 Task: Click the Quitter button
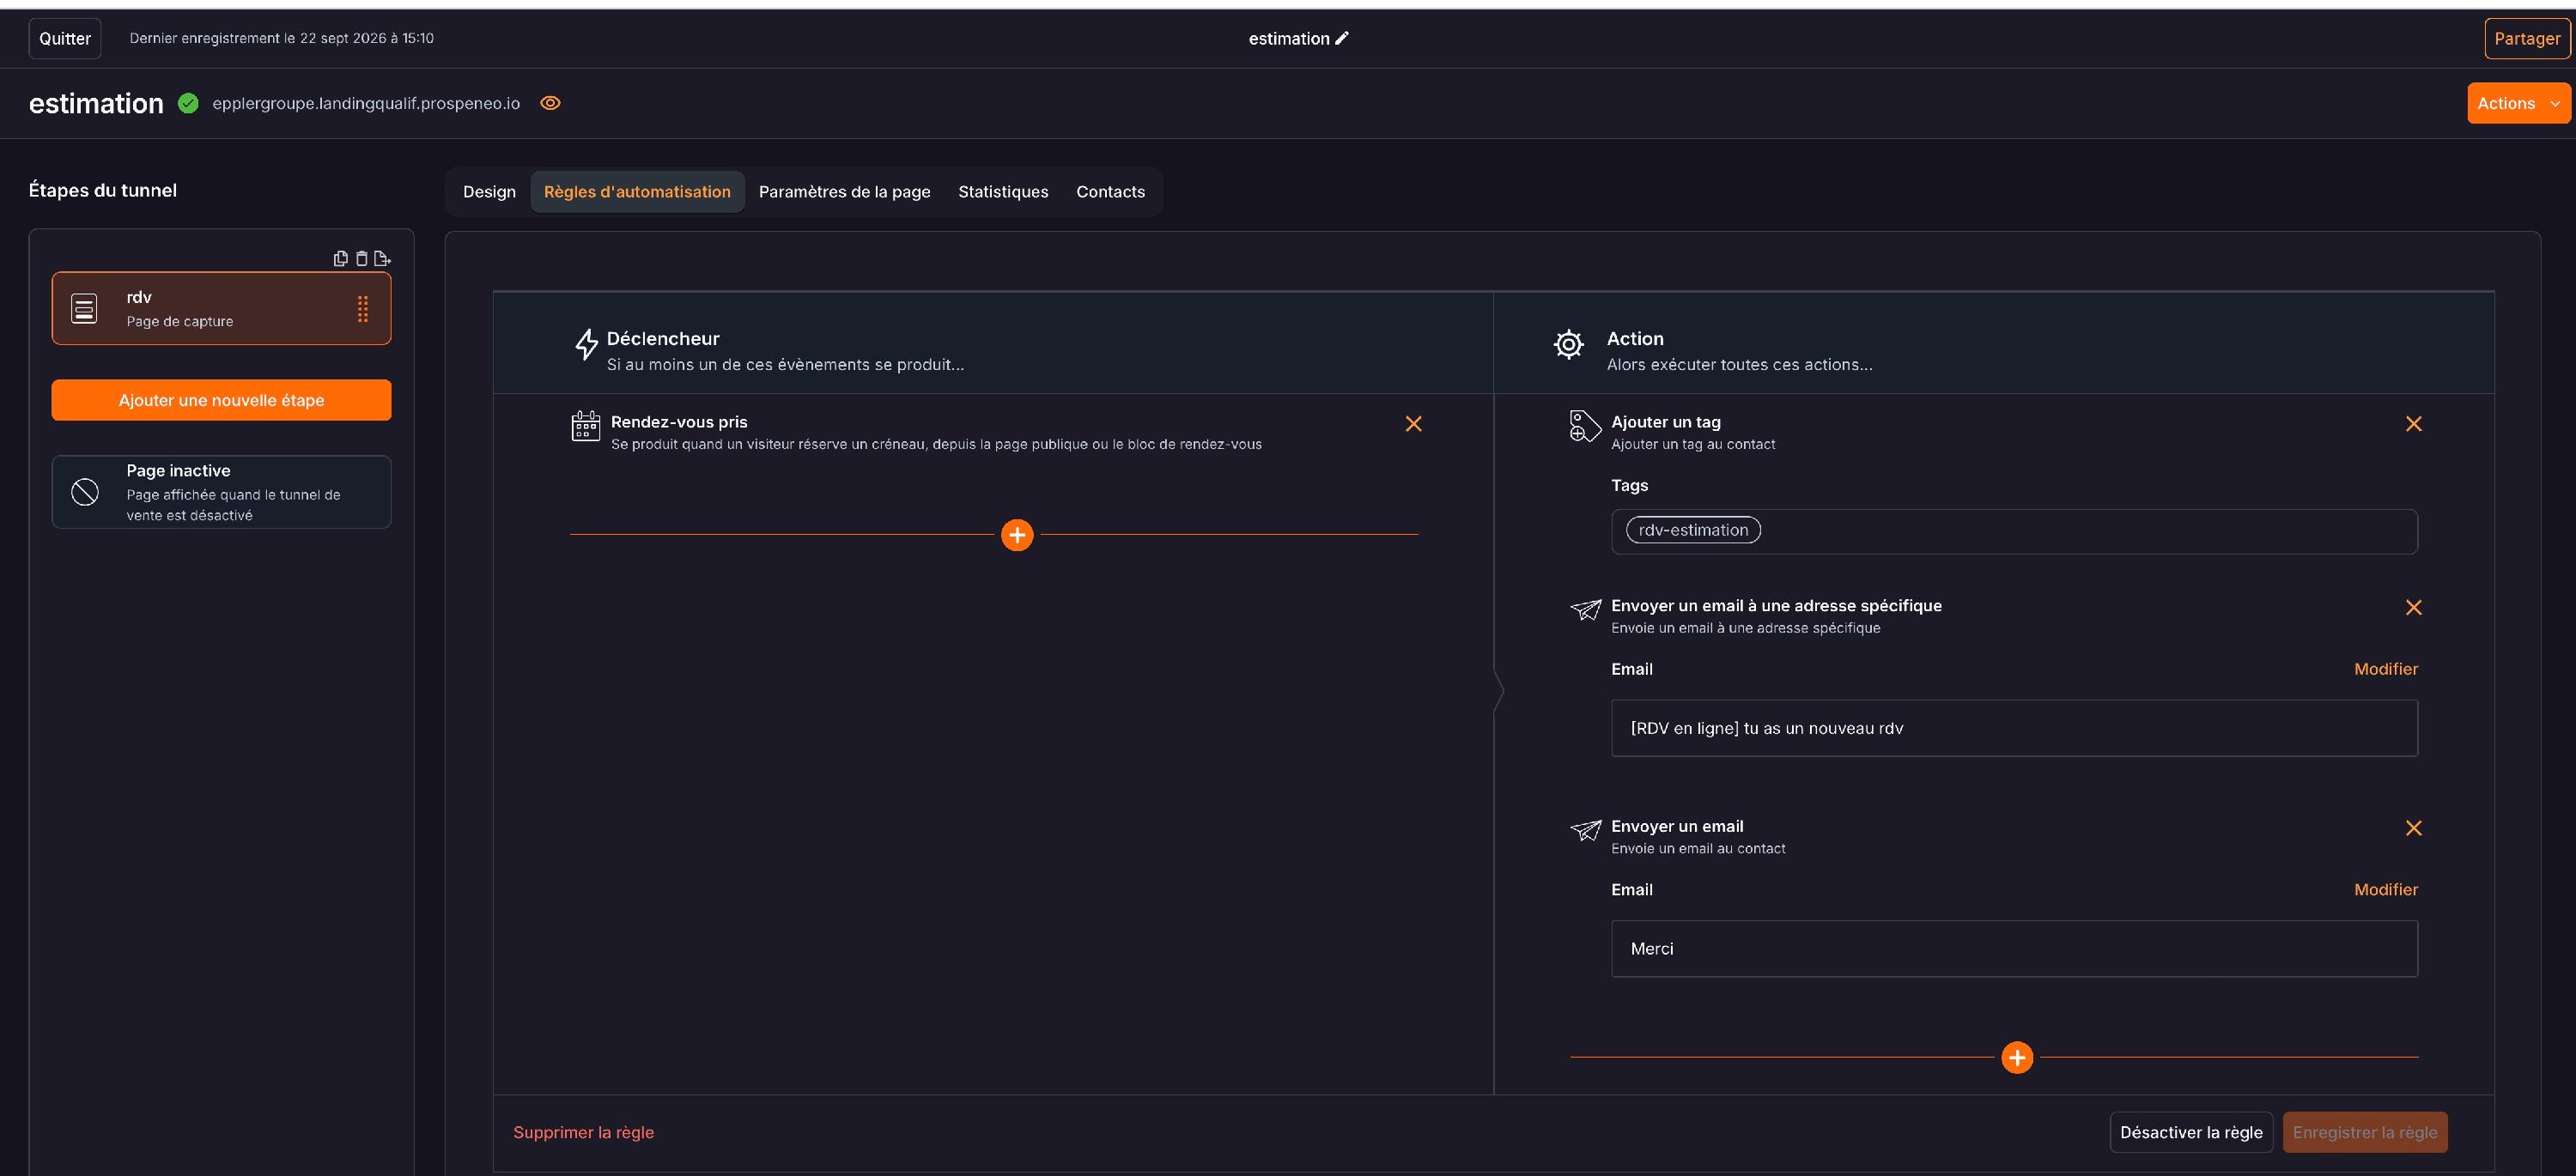point(65,38)
